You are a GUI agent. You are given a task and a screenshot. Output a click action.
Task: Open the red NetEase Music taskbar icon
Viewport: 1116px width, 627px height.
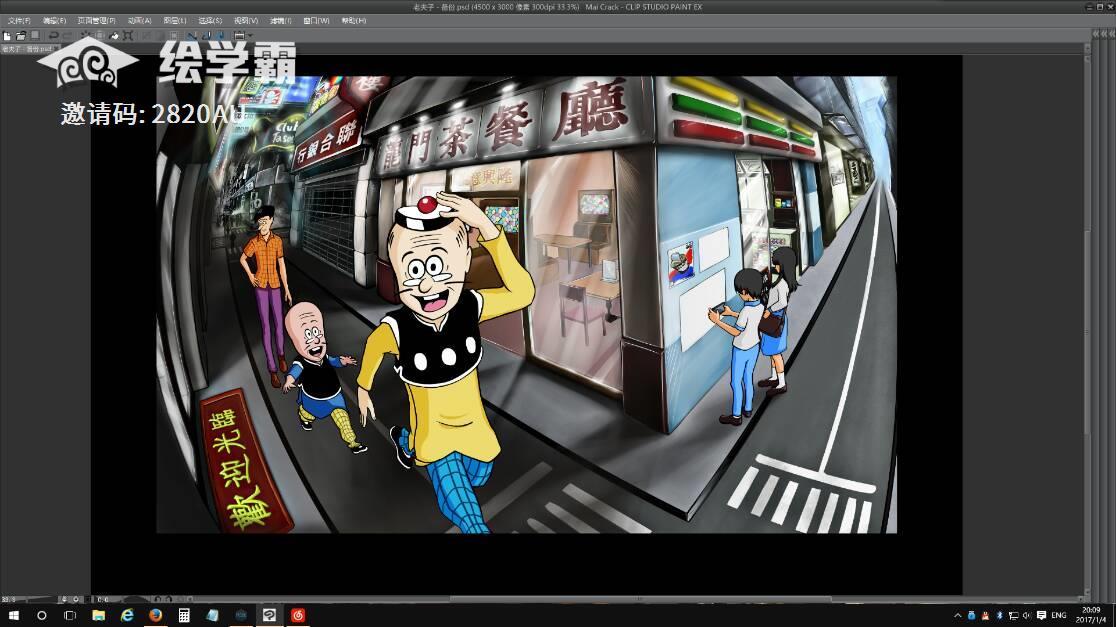pyautogui.click(x=298, y=615)
